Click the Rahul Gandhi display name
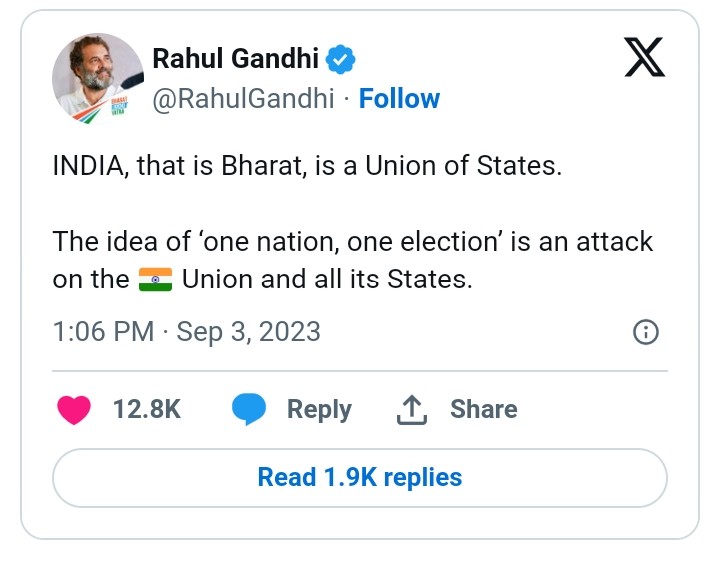 pyautogui.click(x=235, y=59)
